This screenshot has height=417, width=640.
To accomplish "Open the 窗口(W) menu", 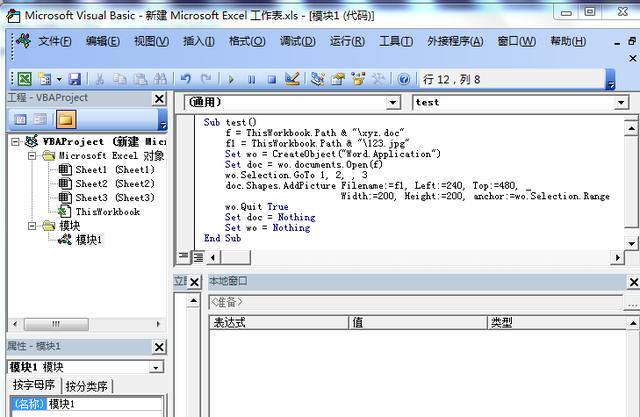I will tap(517, 41).
